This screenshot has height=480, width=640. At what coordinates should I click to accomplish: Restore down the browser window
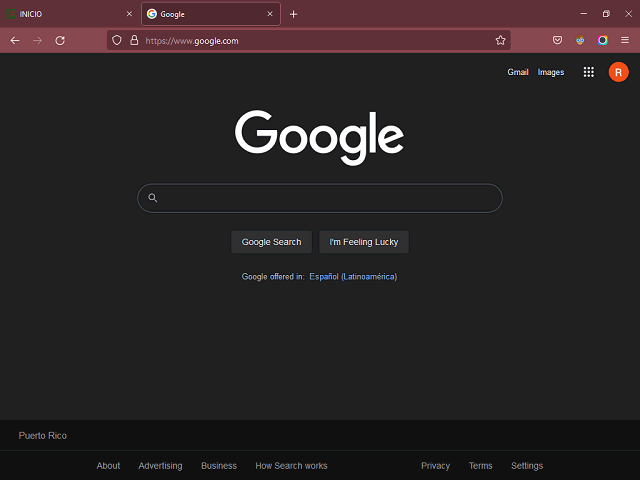click(x=606, y=14)
